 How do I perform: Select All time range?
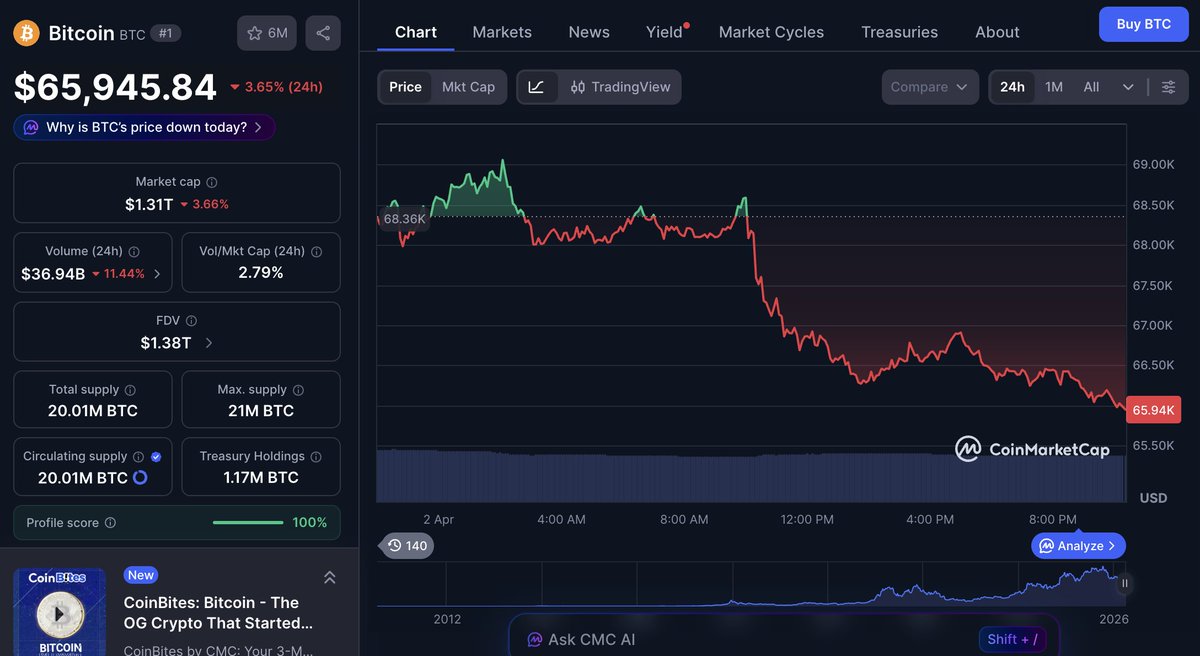(1091, 87)
